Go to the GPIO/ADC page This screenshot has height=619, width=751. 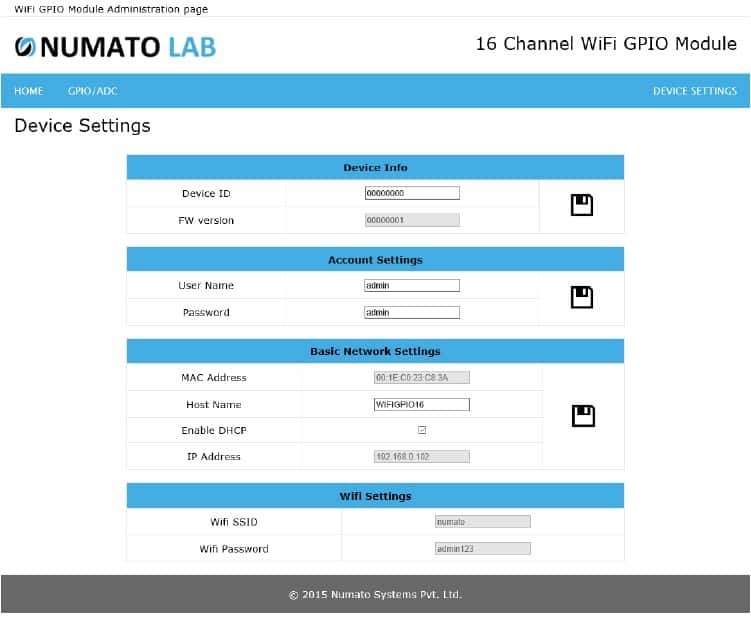click(x=92, y=91)
